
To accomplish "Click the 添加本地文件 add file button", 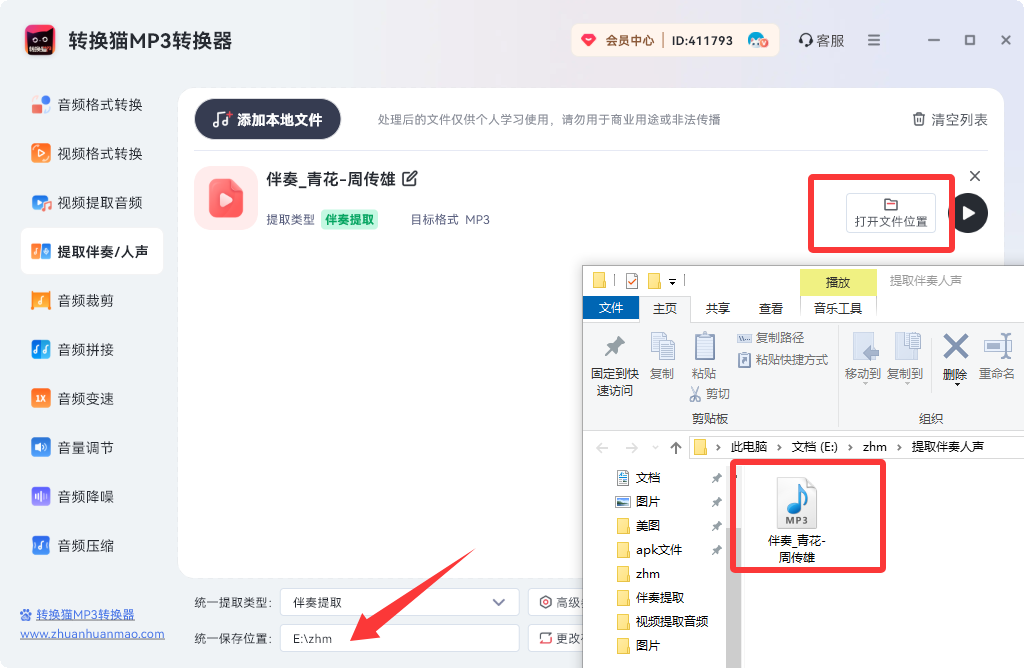I will tap(266, 118).
